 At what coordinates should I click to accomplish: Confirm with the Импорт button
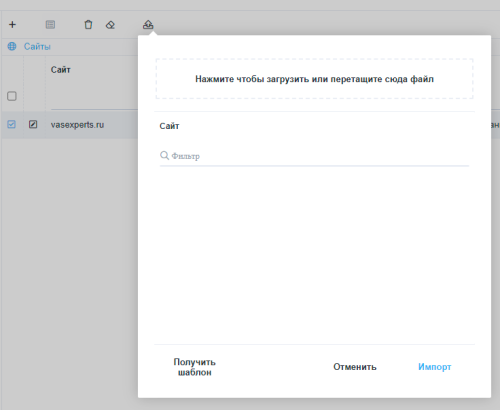435,367
